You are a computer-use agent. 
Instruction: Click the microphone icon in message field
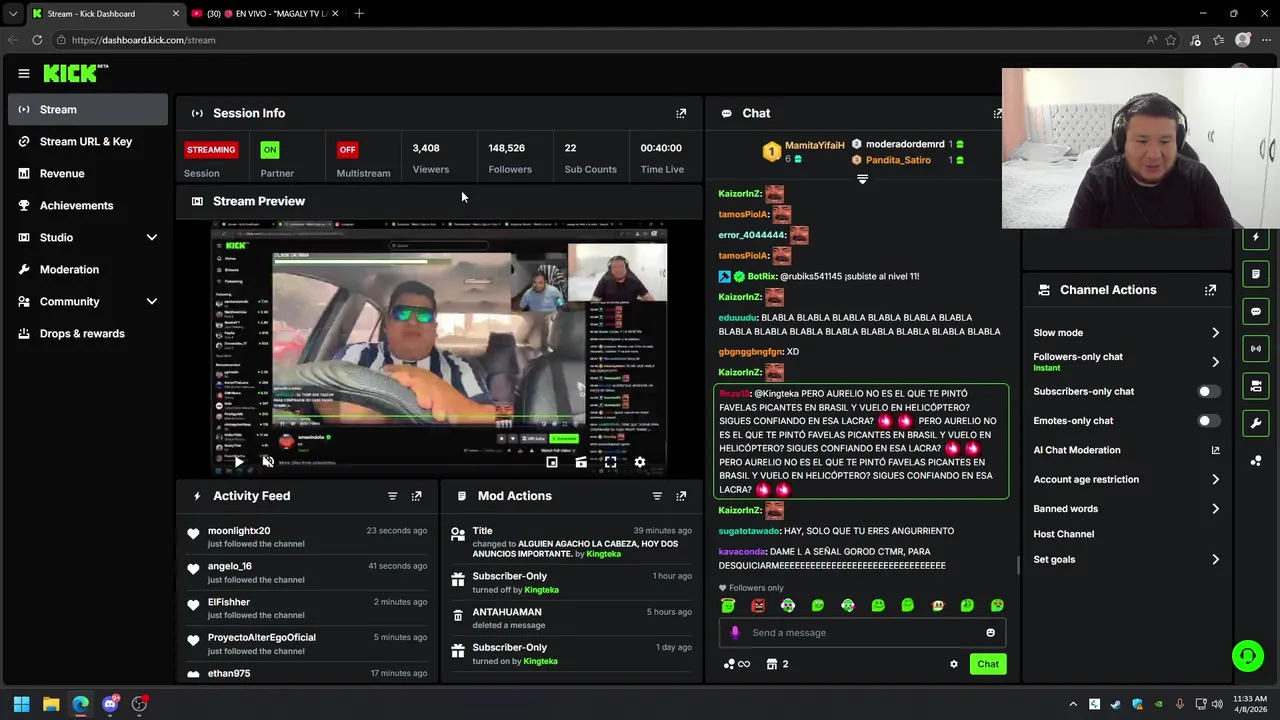coord(735,633)
